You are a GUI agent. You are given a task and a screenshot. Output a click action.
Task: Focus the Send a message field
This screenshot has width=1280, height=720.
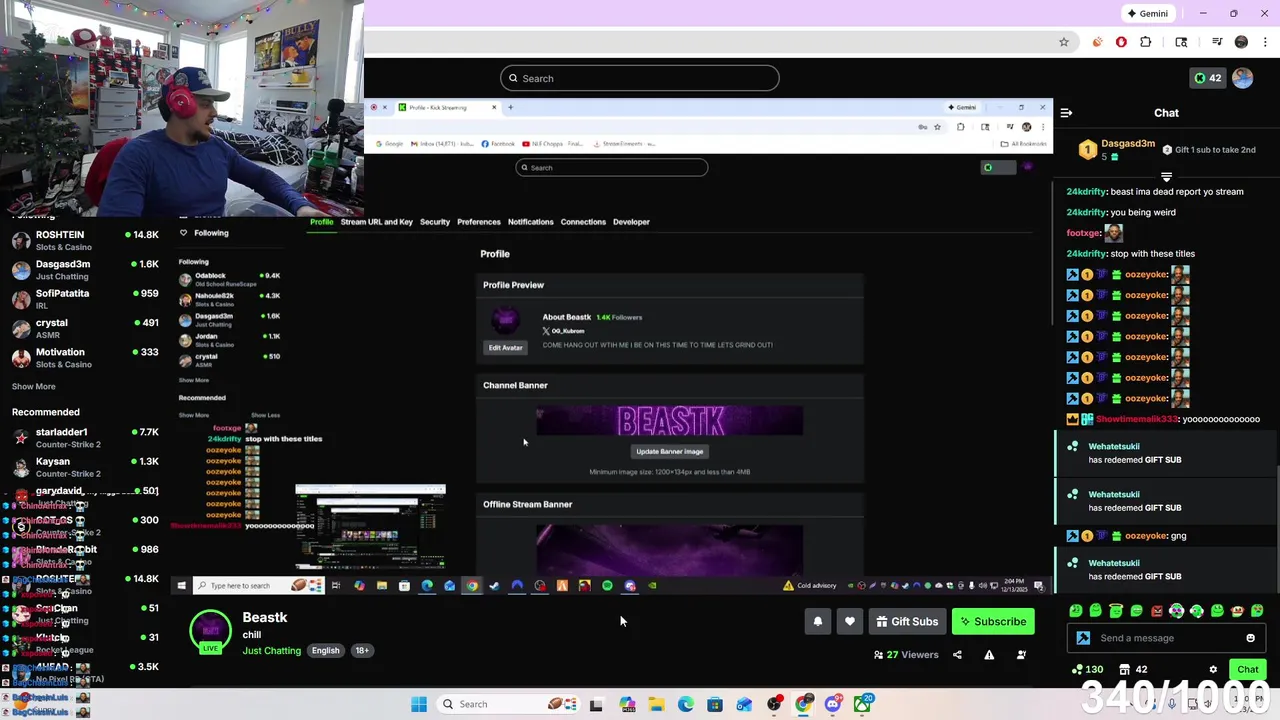click(x=1166, y=638)
